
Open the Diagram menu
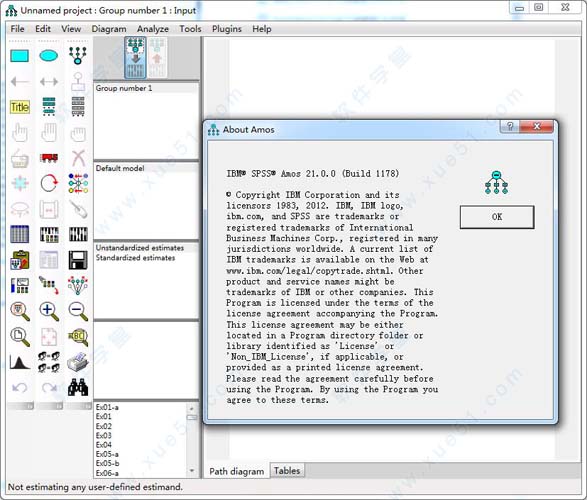pos(109,29)
